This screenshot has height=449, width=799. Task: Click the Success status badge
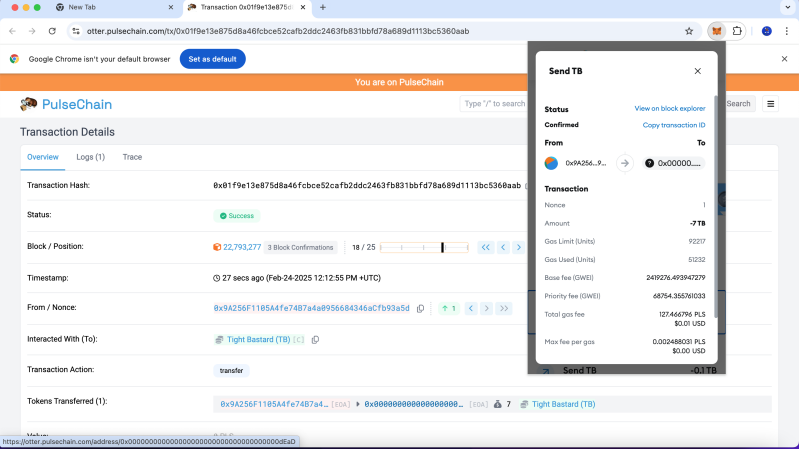pos(237,216)
